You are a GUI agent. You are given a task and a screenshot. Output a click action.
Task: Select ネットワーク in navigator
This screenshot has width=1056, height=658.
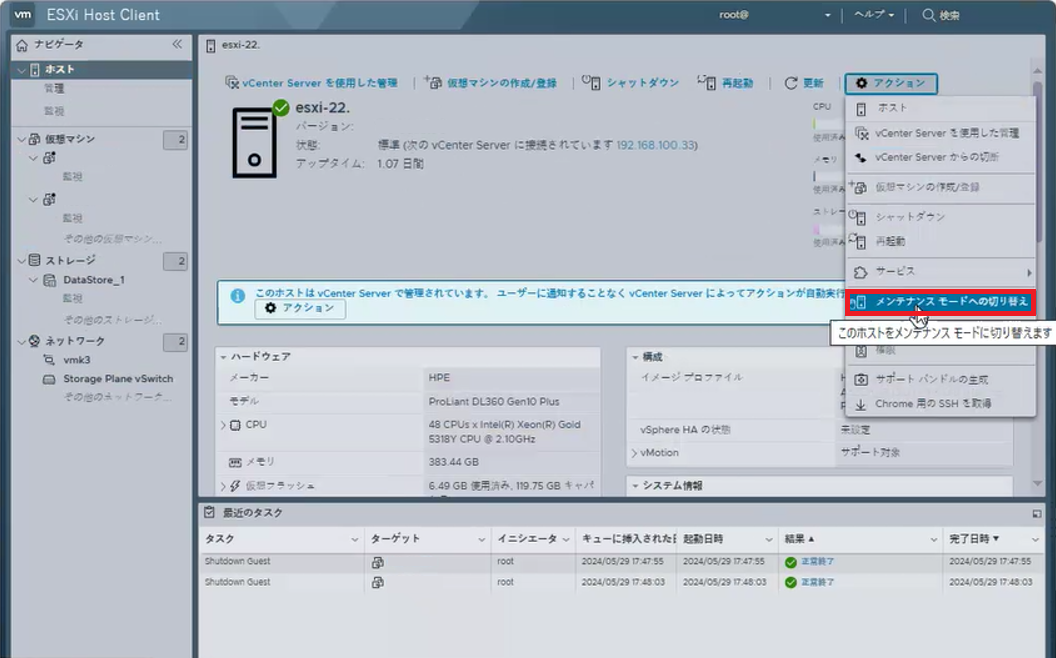75,341
